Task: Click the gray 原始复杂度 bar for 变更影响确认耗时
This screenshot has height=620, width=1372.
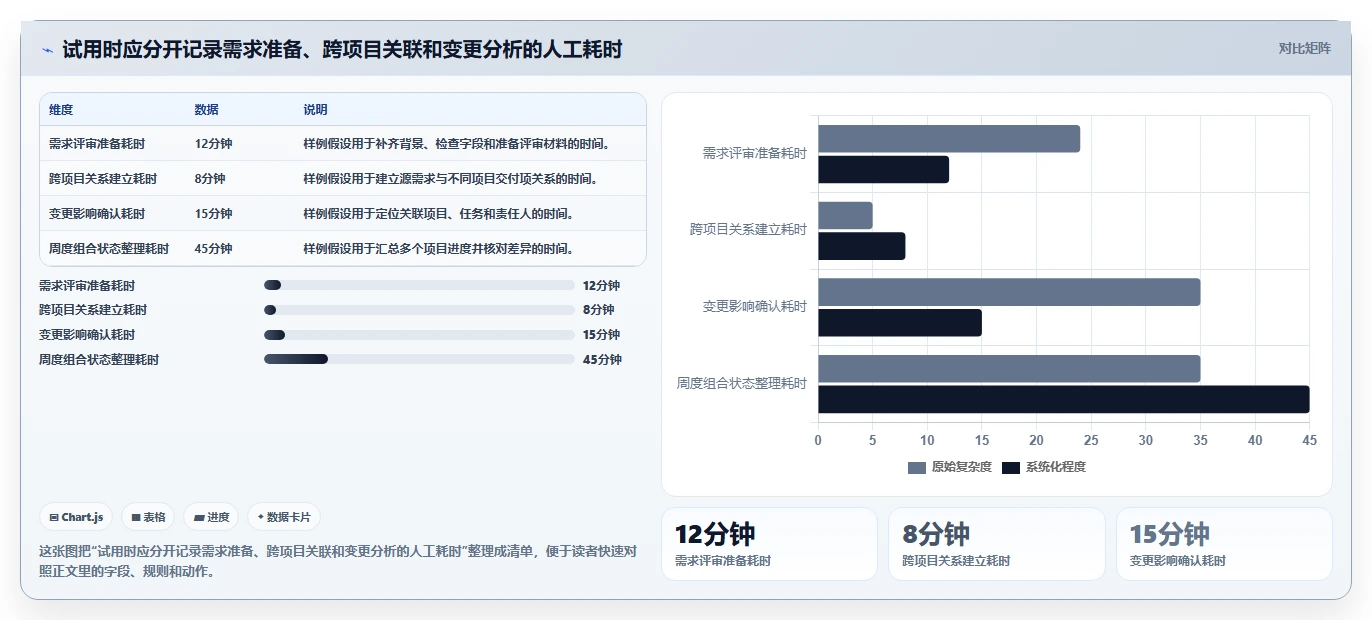Action: tap(1009, 292)
